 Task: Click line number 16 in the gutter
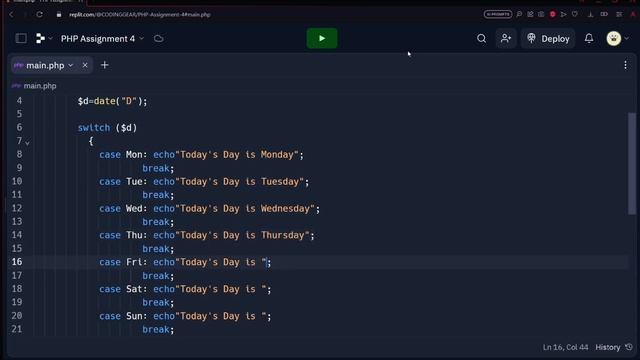tap(17, 262)
